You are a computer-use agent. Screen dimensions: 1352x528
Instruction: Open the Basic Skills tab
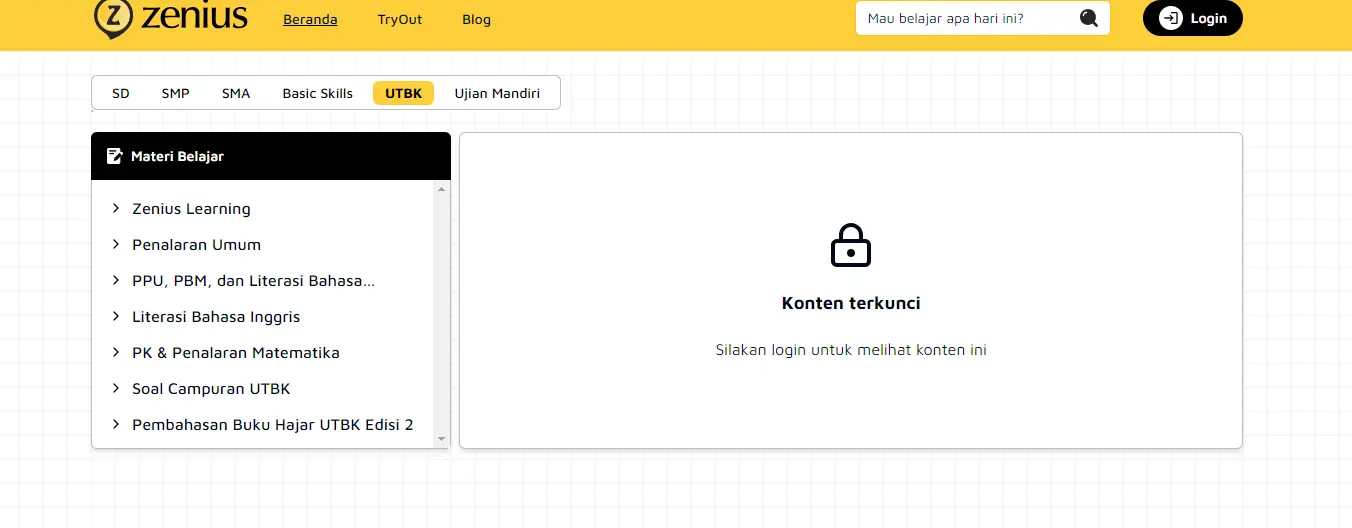click(318, 93)
